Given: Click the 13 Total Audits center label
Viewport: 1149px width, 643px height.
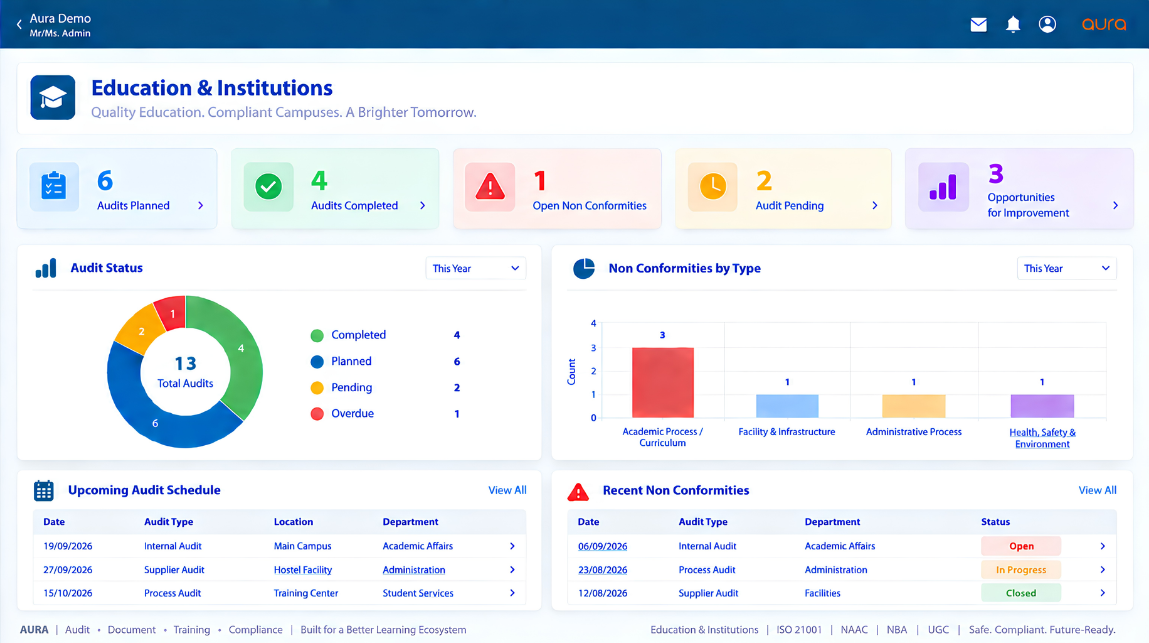Looking at the screenshot, I should (185, 372).
